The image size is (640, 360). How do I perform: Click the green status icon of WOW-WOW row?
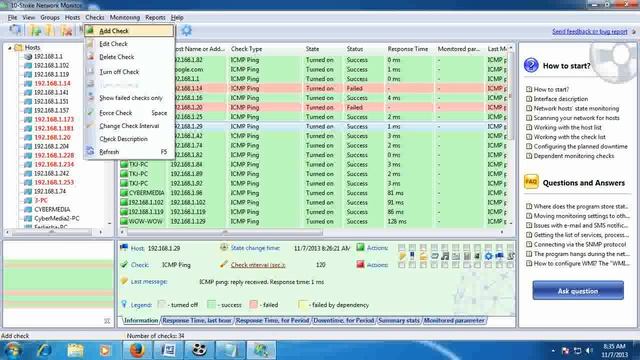pyautogui.click(x=124, y=221)
